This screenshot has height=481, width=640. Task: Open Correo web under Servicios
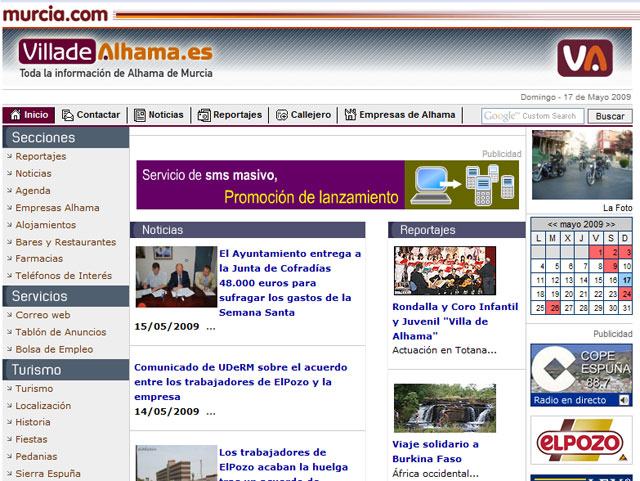point(43,315)
